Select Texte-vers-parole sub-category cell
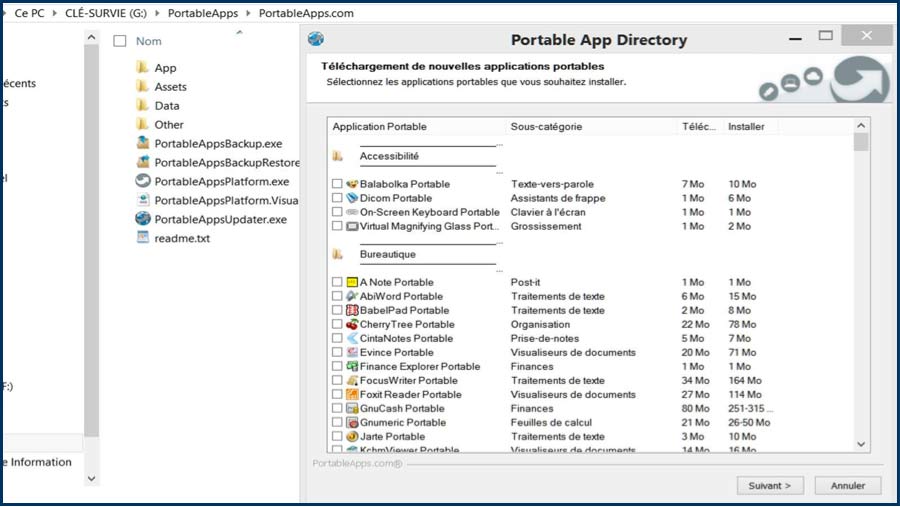This screenshot has height=507, width=900. coord(552,184)
